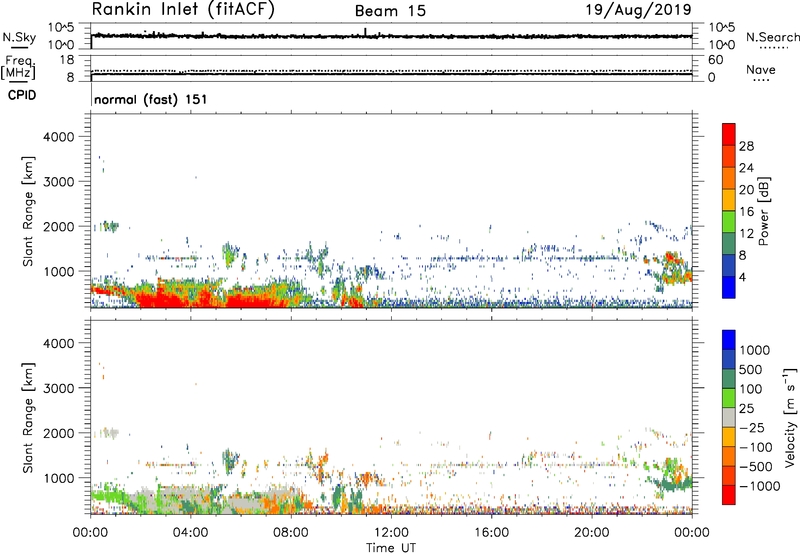Click the 'normal (fast) 151' text
800x554 pixels.
pyautogui.click(x=151, y=99)
